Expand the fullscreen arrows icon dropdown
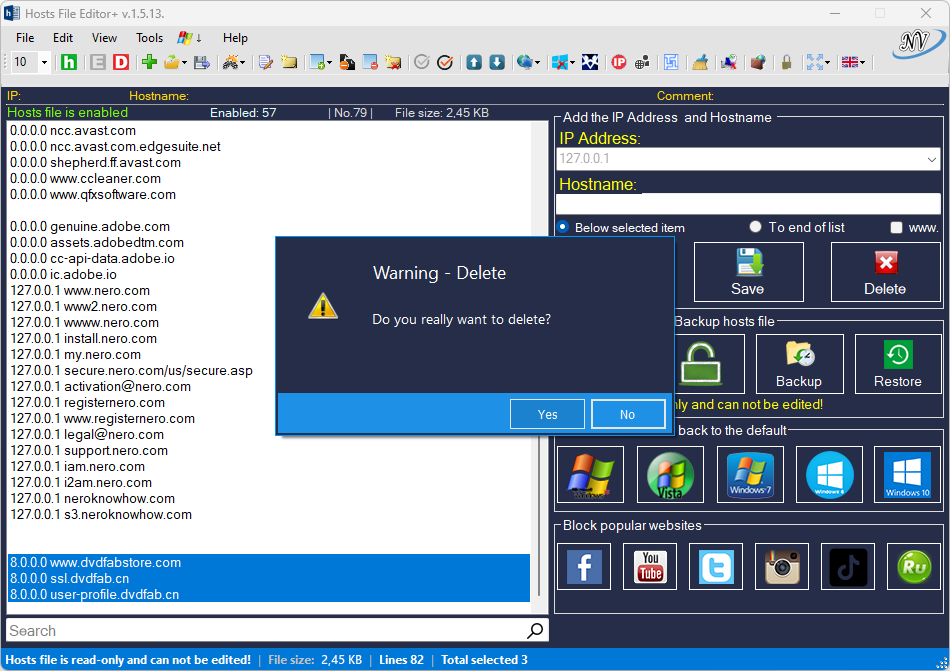The image size is (950, 671). point(828,62)
